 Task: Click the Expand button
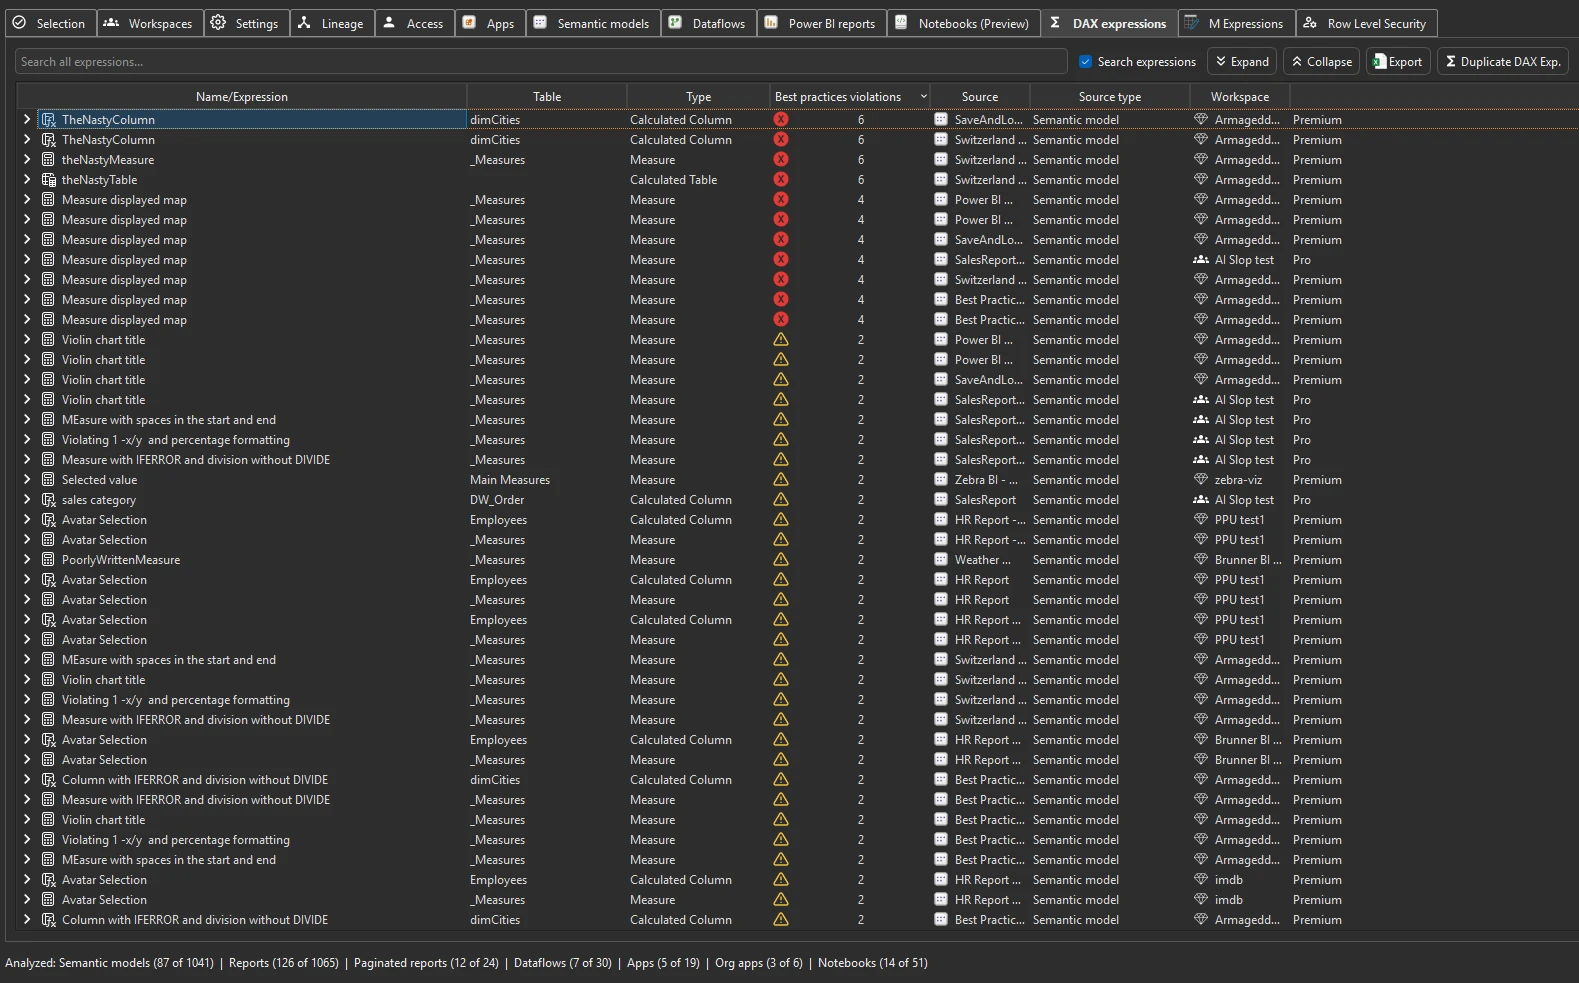1242,62
